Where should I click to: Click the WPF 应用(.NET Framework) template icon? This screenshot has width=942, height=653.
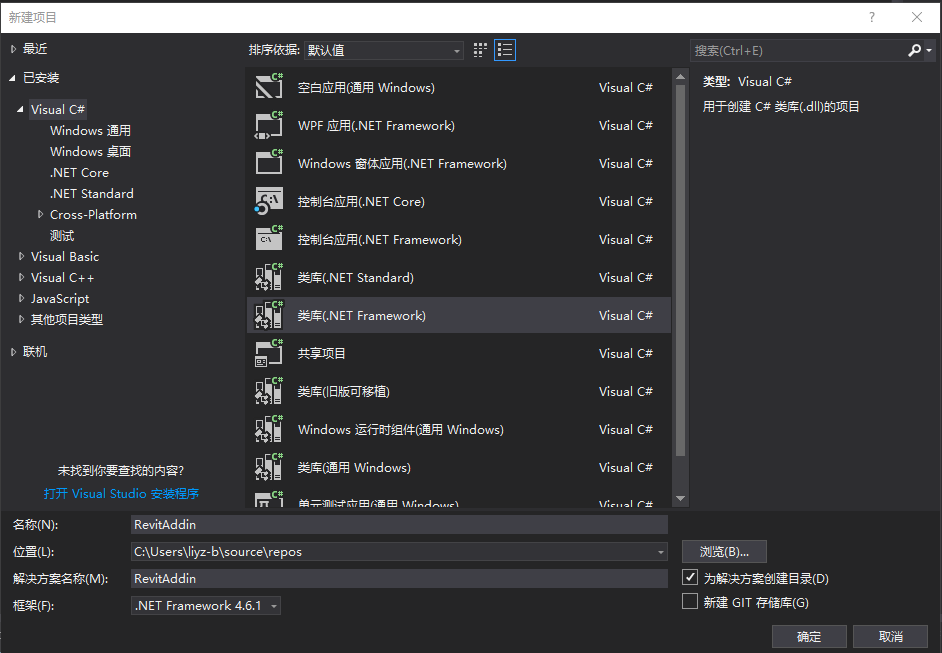[269, 124]
